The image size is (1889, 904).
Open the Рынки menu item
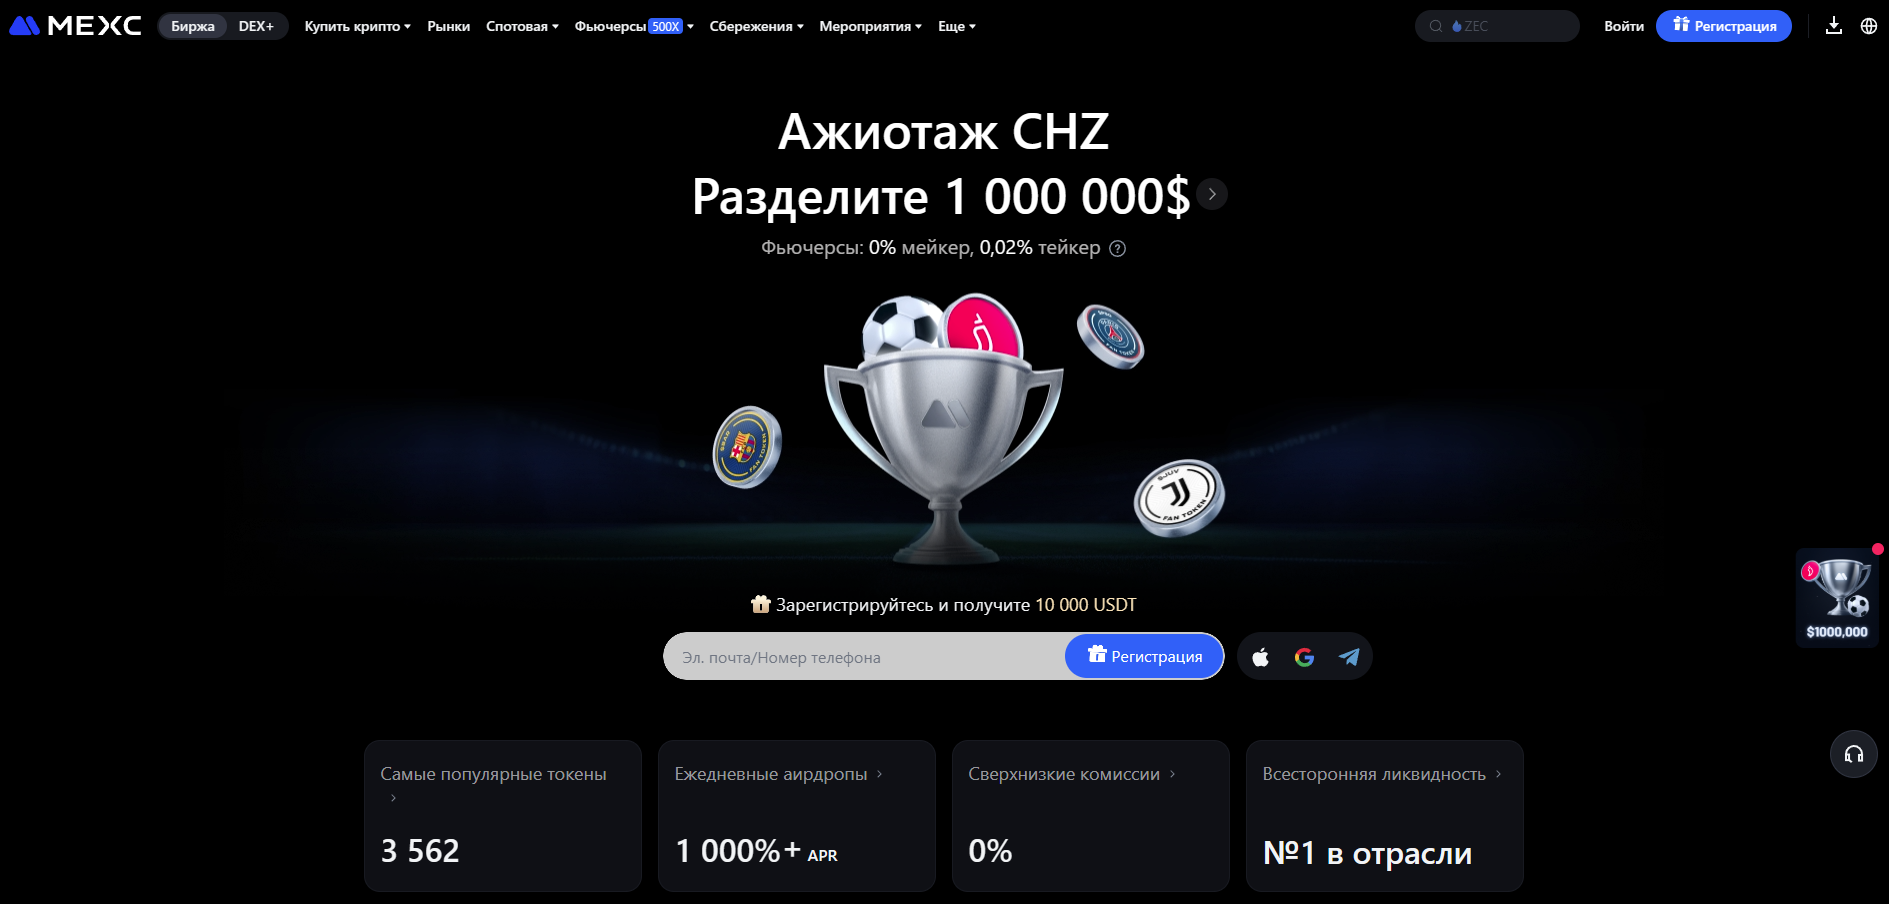tap(448, 26)
